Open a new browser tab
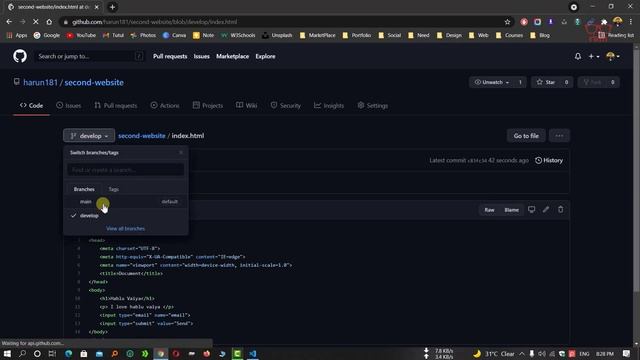Image resolution: width=640 pixels, height=360 pixels. 112,7
